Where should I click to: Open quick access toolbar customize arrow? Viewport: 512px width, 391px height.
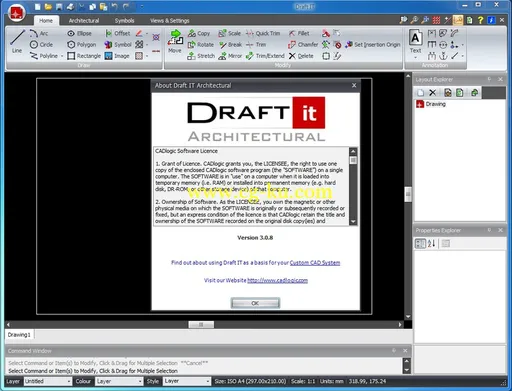click(142, 6)
